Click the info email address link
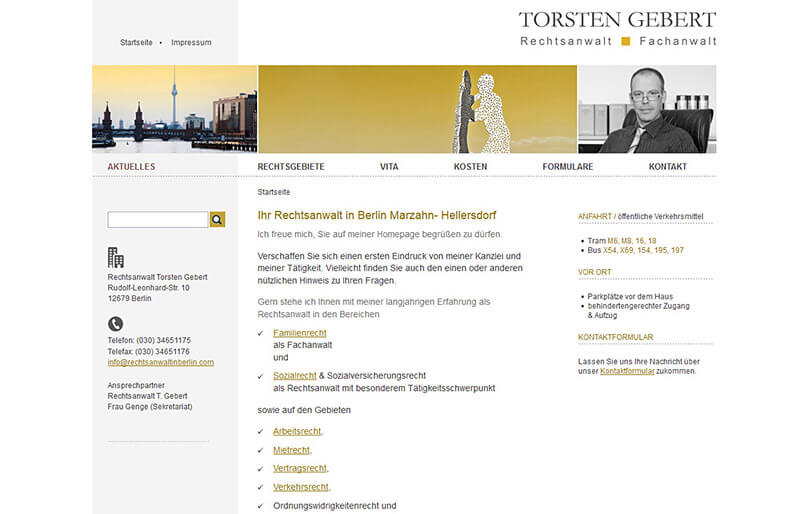Viewport: 800px width, 514px height. point(160,362)
